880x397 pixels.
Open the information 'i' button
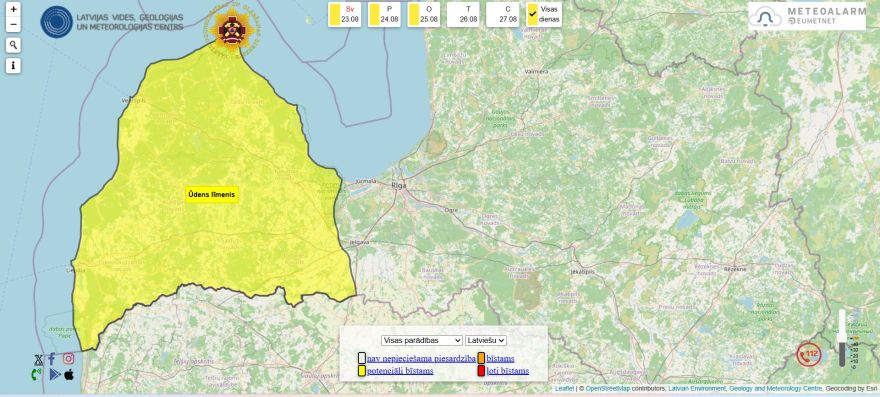[x=13, y=66]
